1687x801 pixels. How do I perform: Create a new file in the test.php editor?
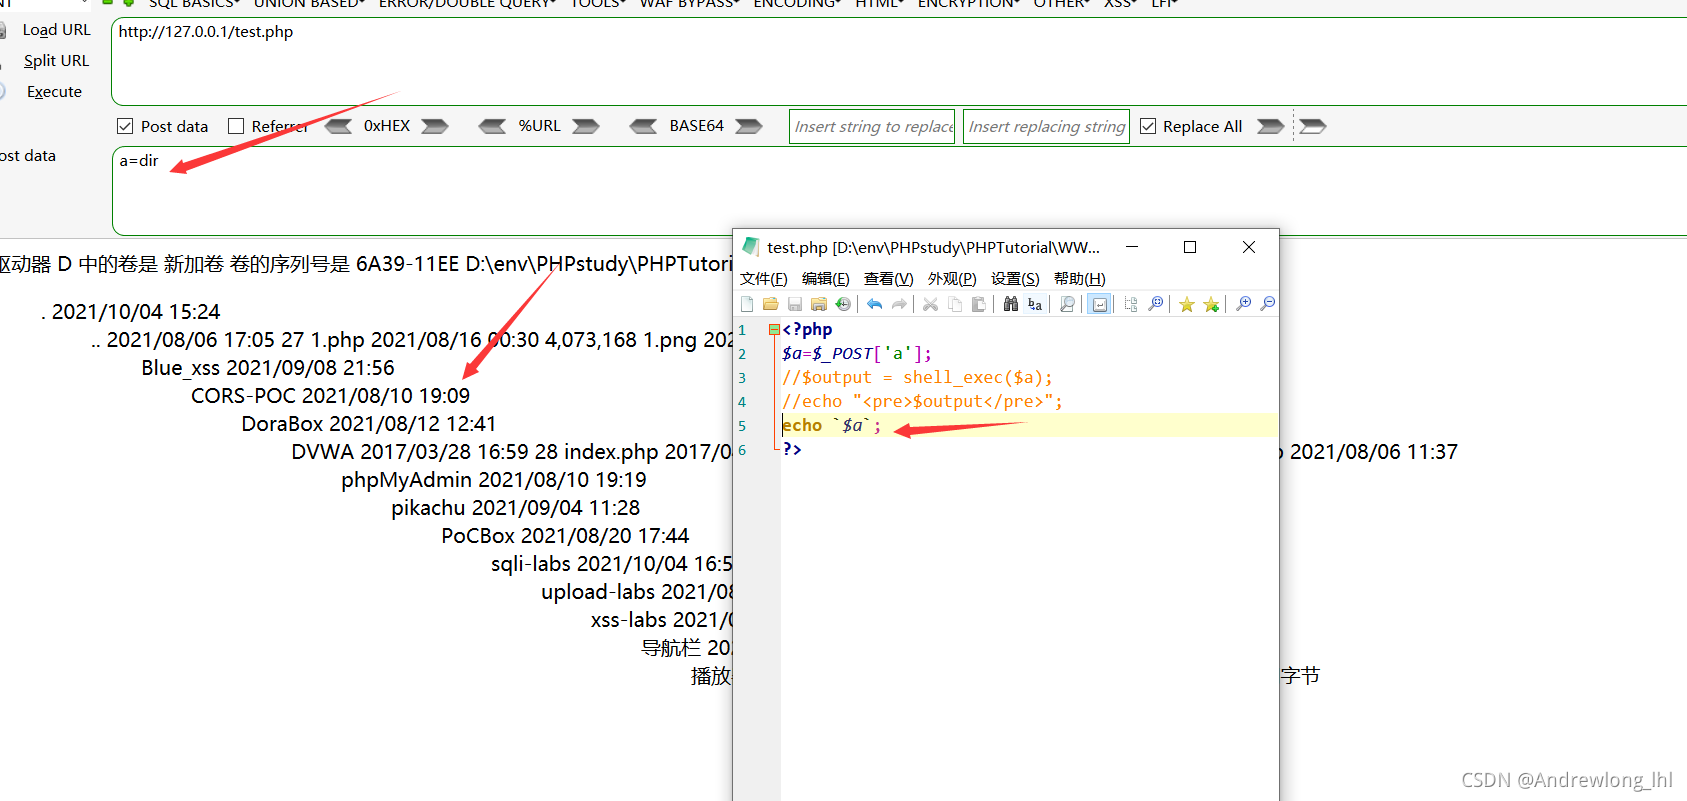(747, 304)
